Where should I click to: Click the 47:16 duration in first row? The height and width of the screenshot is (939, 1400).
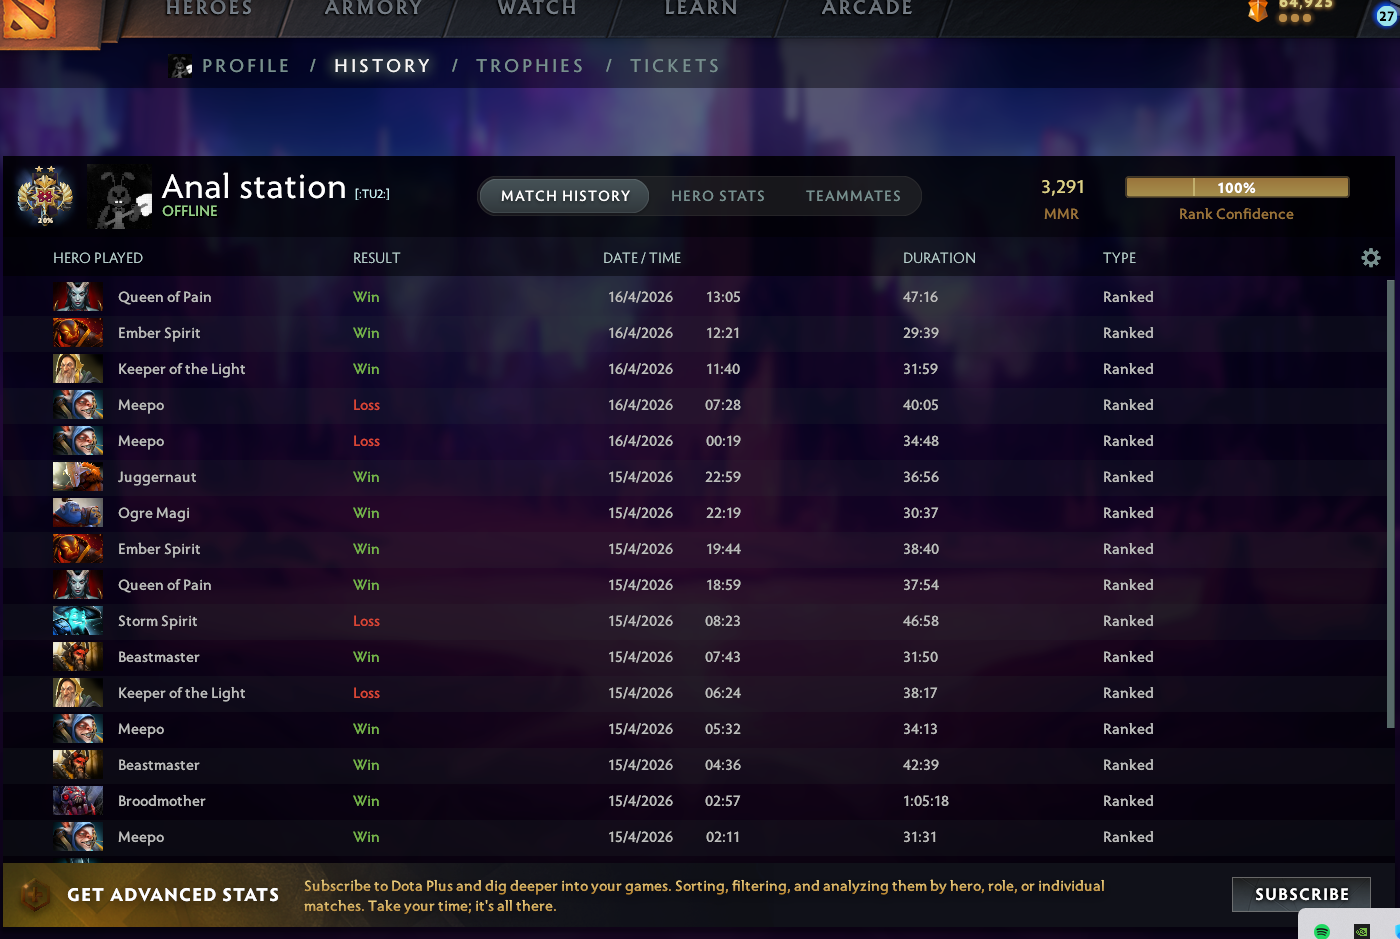920,297
